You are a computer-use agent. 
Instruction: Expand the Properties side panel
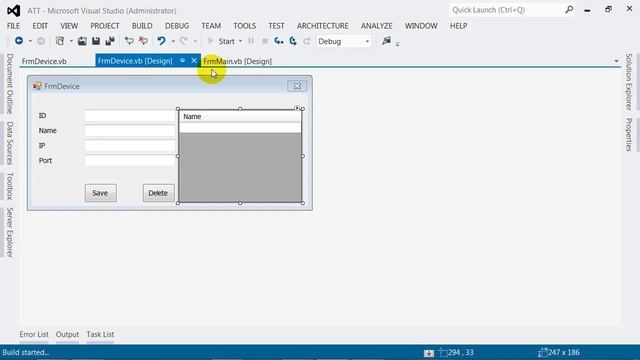point(629,134)
